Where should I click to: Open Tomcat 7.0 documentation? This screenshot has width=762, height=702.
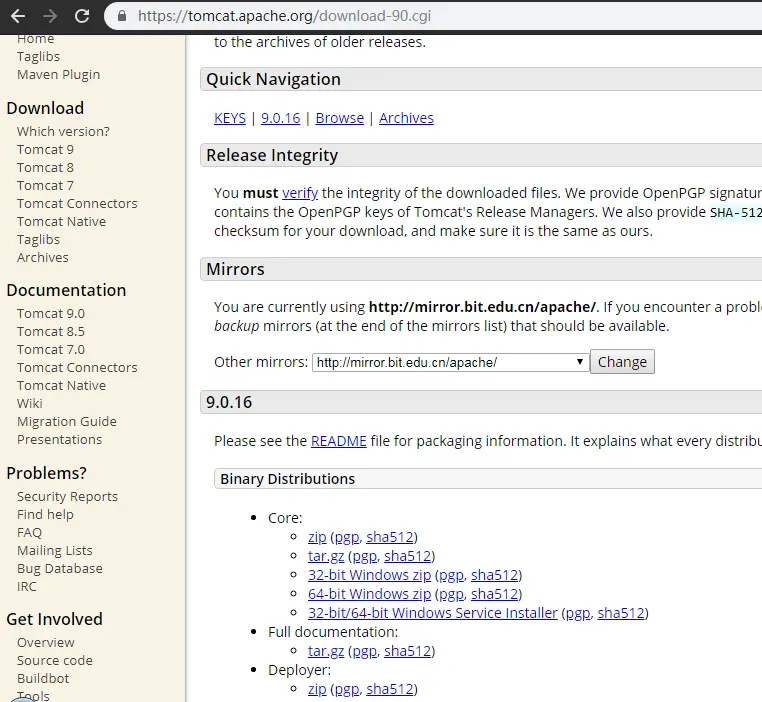coord(51,350)
